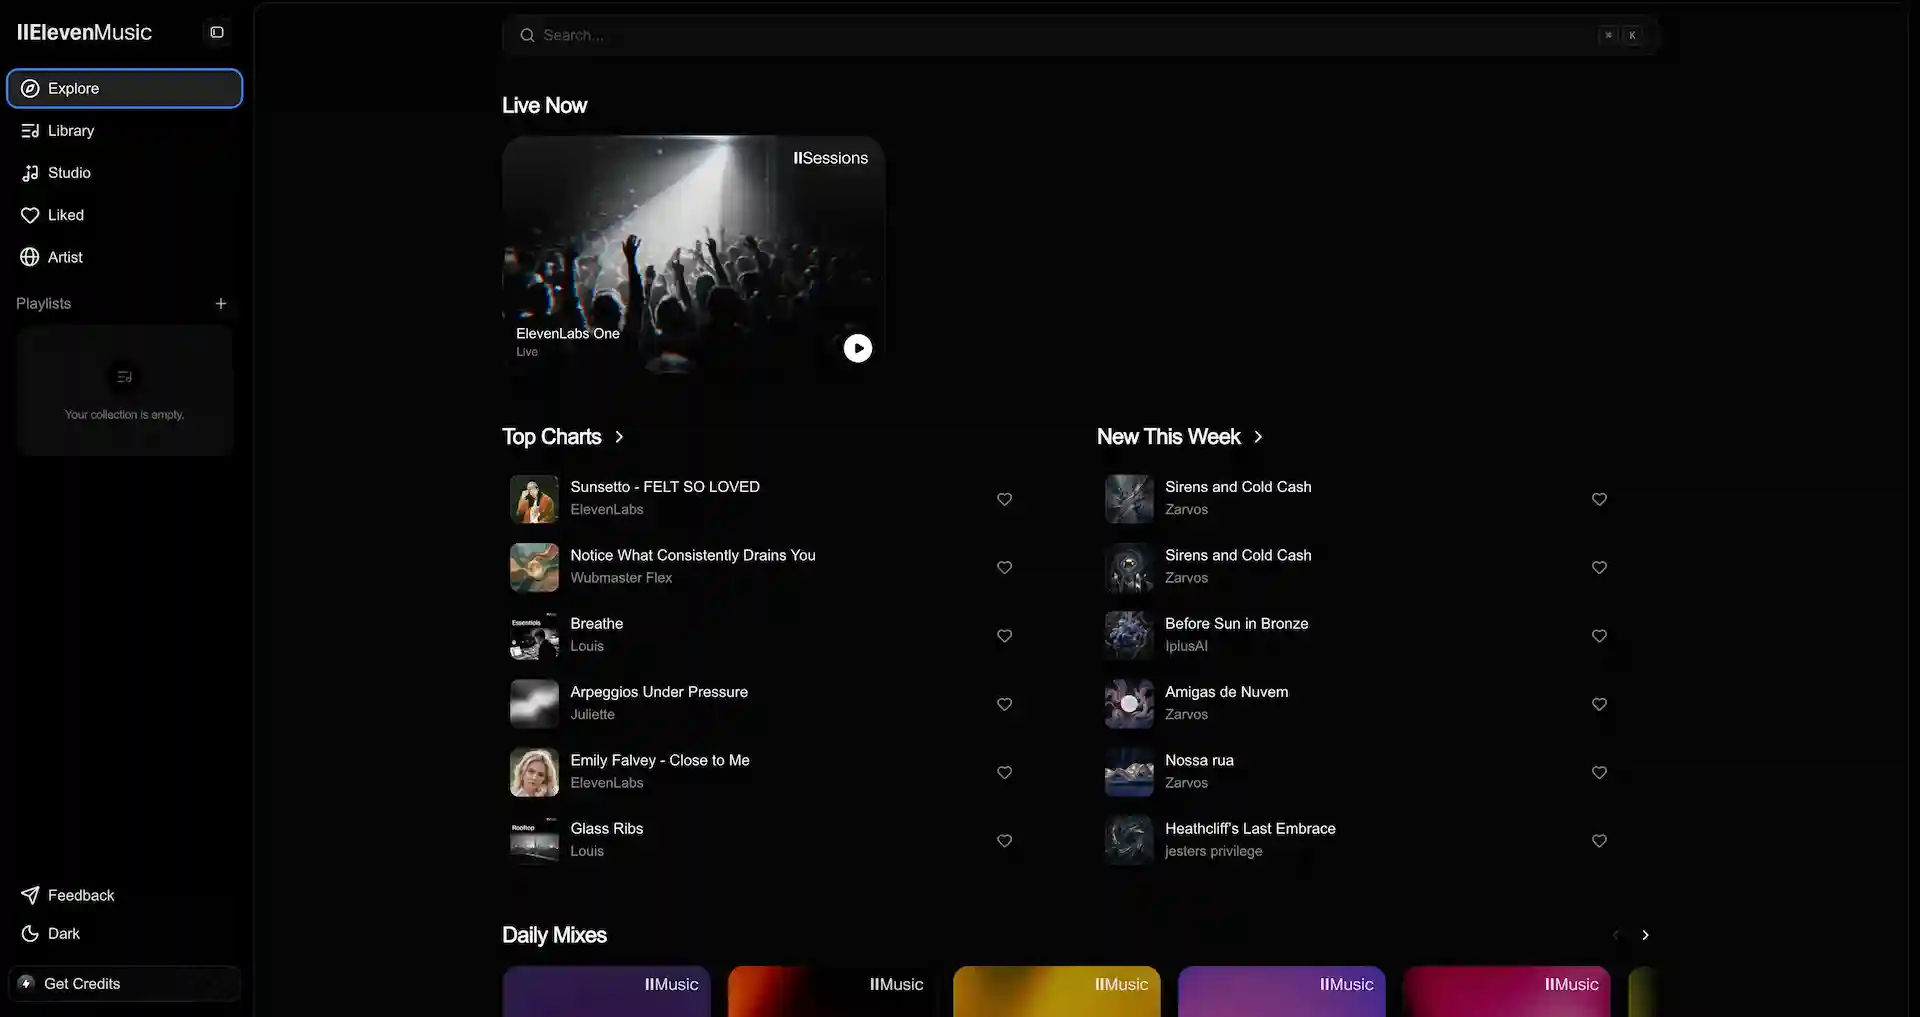The image size is (1920, 1017).
Task: Go to the Studio page
Action: [x=69, y=173]
